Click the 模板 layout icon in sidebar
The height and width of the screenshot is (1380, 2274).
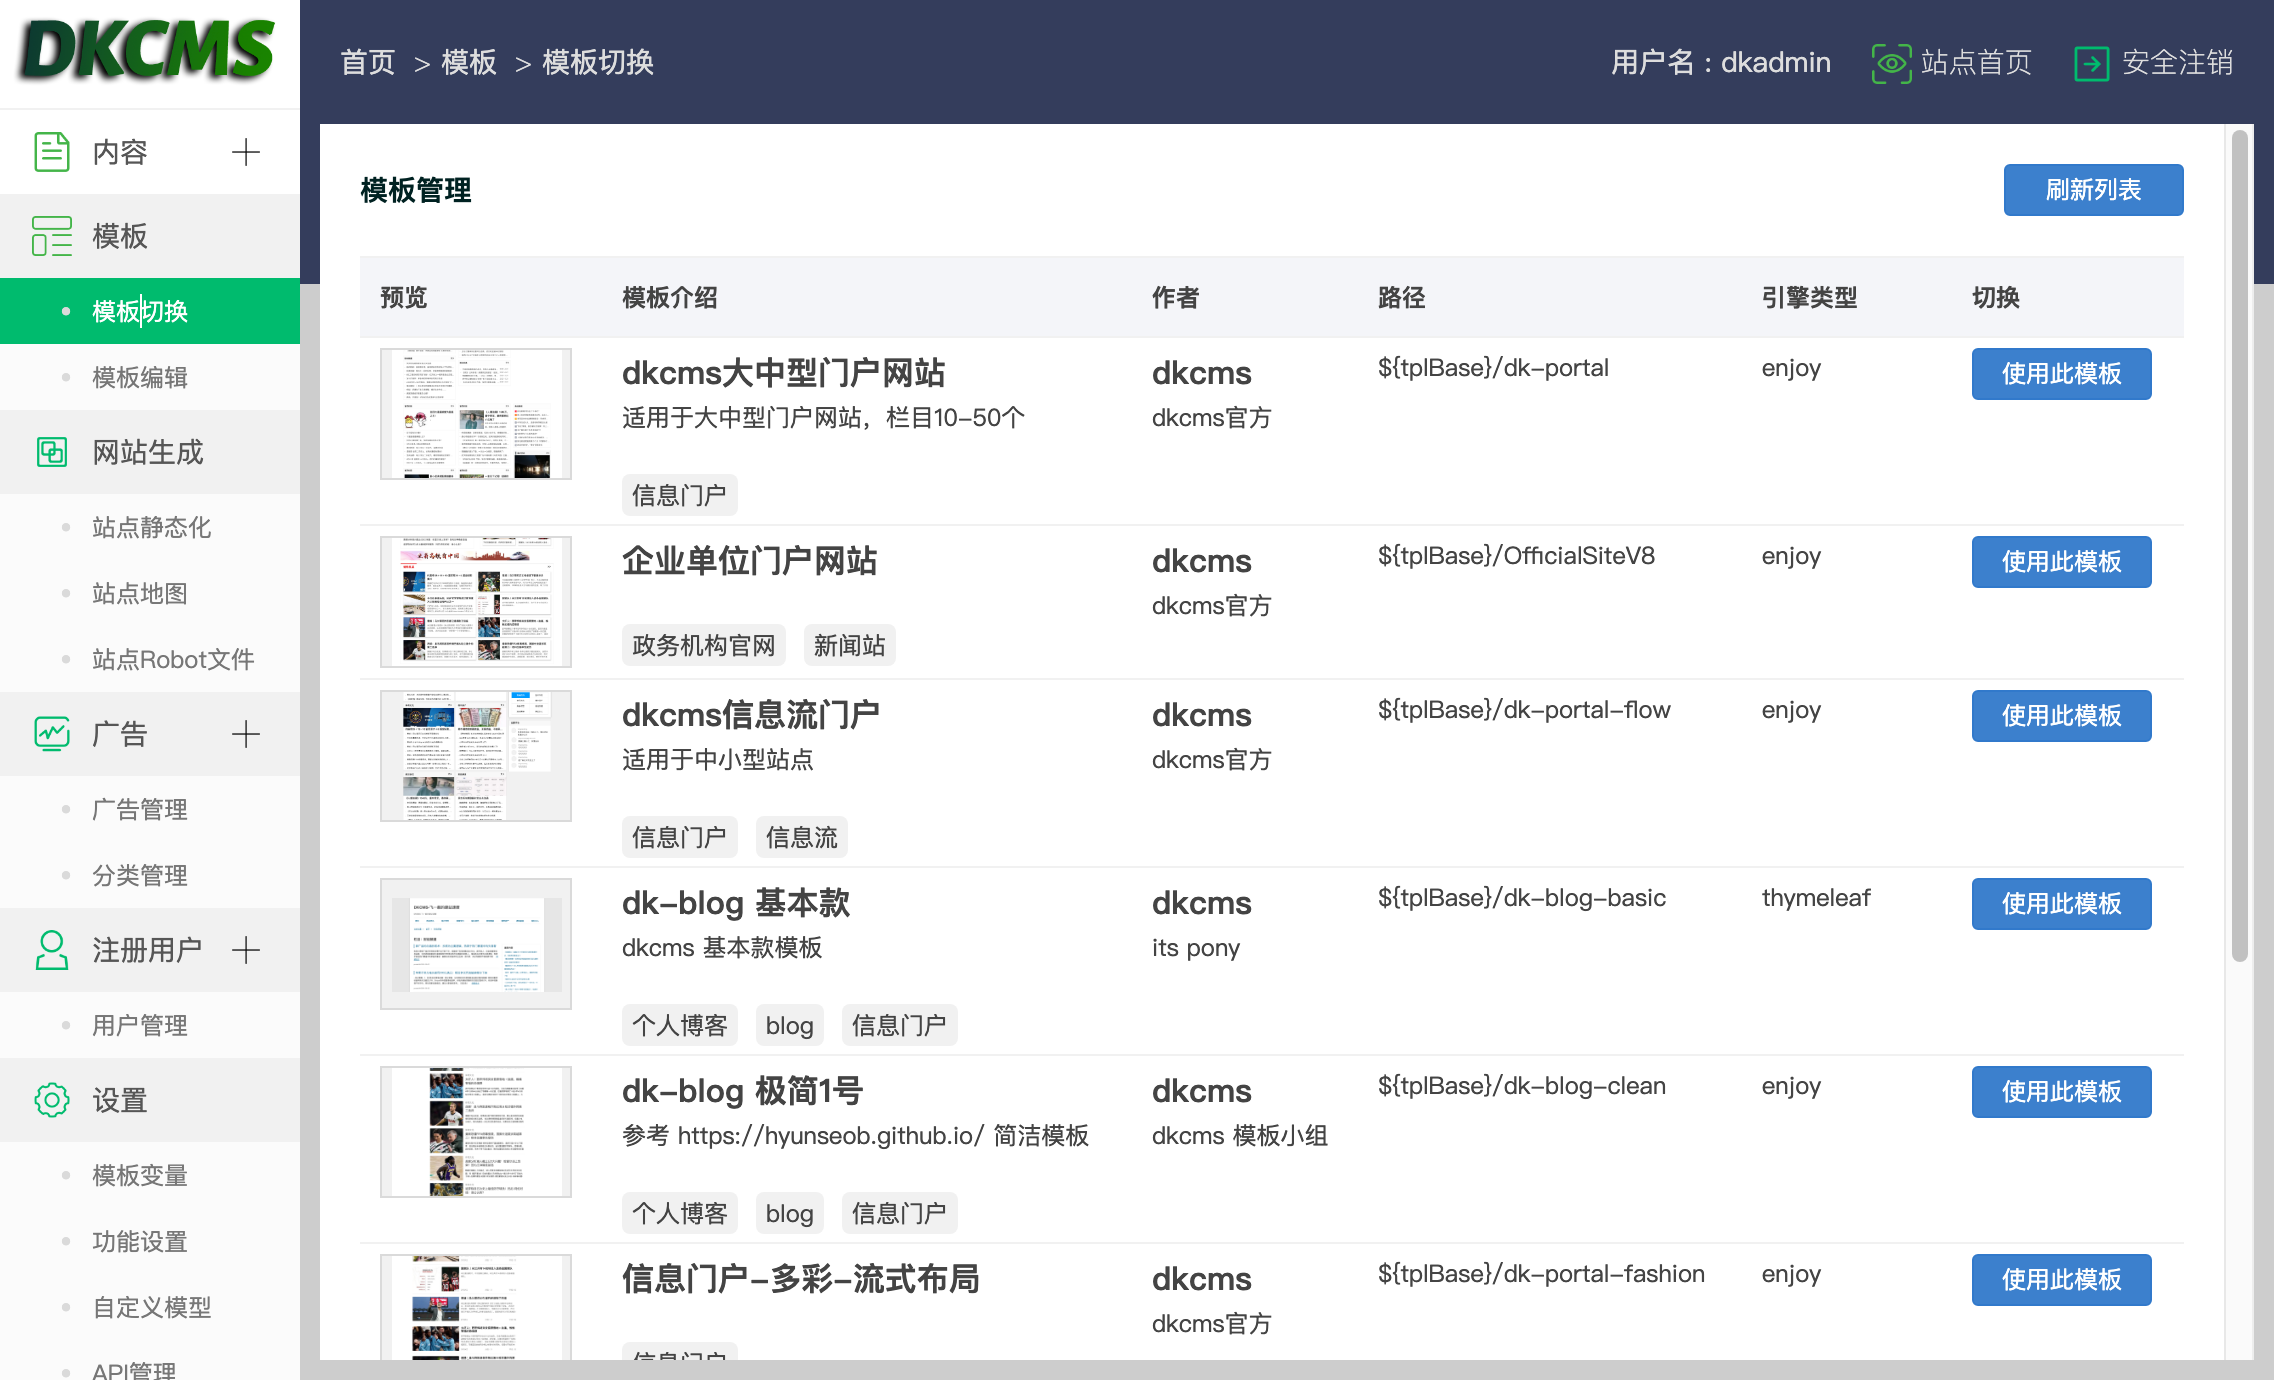coord(52,236)
